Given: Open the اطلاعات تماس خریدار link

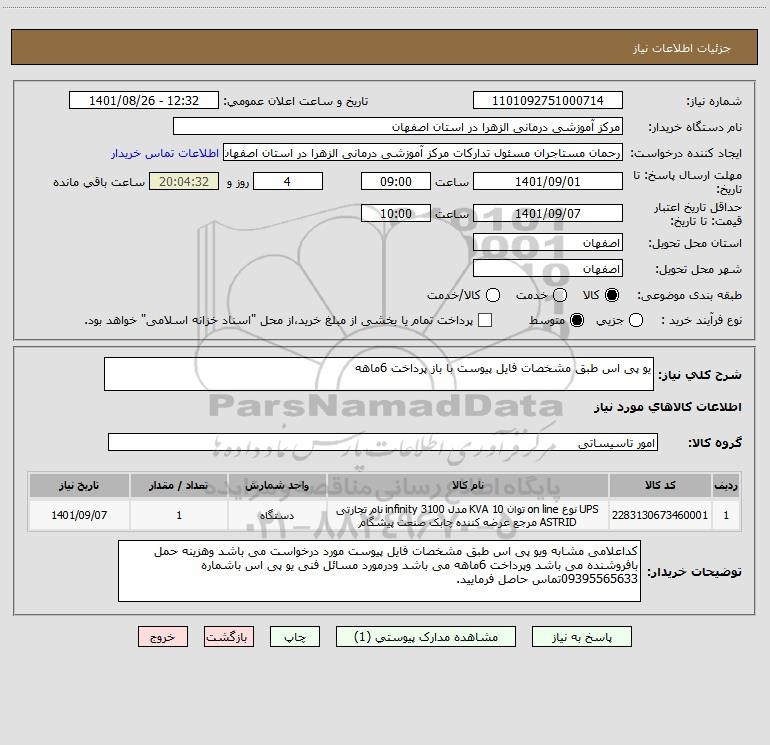Looking at the screenshot, I should pos(165,153).
